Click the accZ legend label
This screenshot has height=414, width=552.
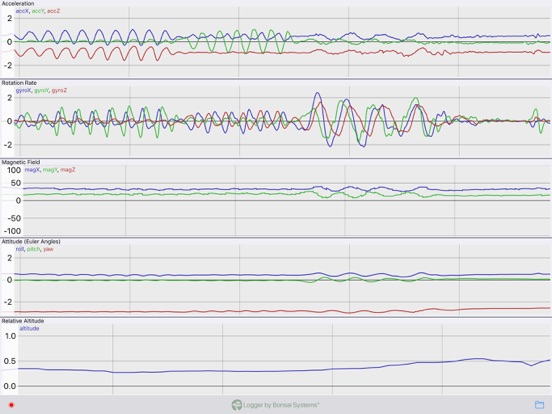point(54,11)
